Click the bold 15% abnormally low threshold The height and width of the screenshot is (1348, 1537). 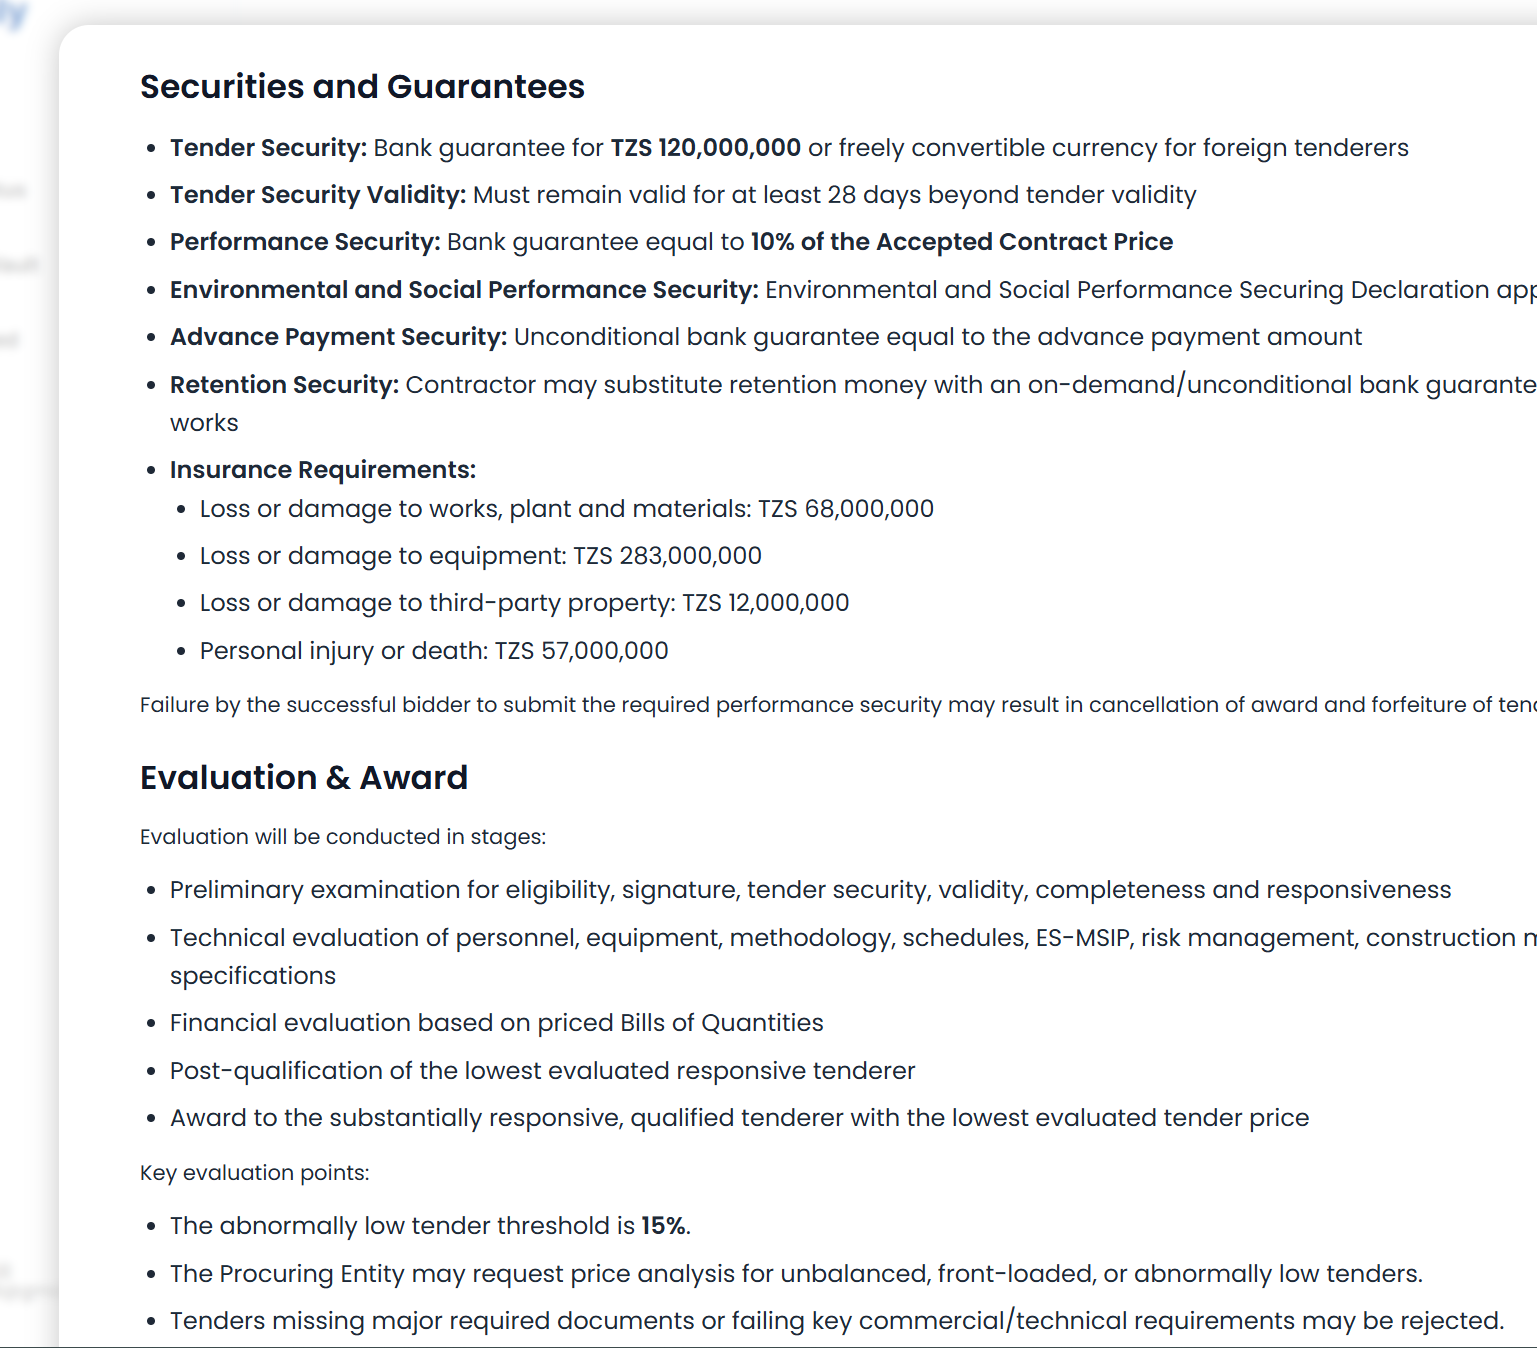point(663,1226)
